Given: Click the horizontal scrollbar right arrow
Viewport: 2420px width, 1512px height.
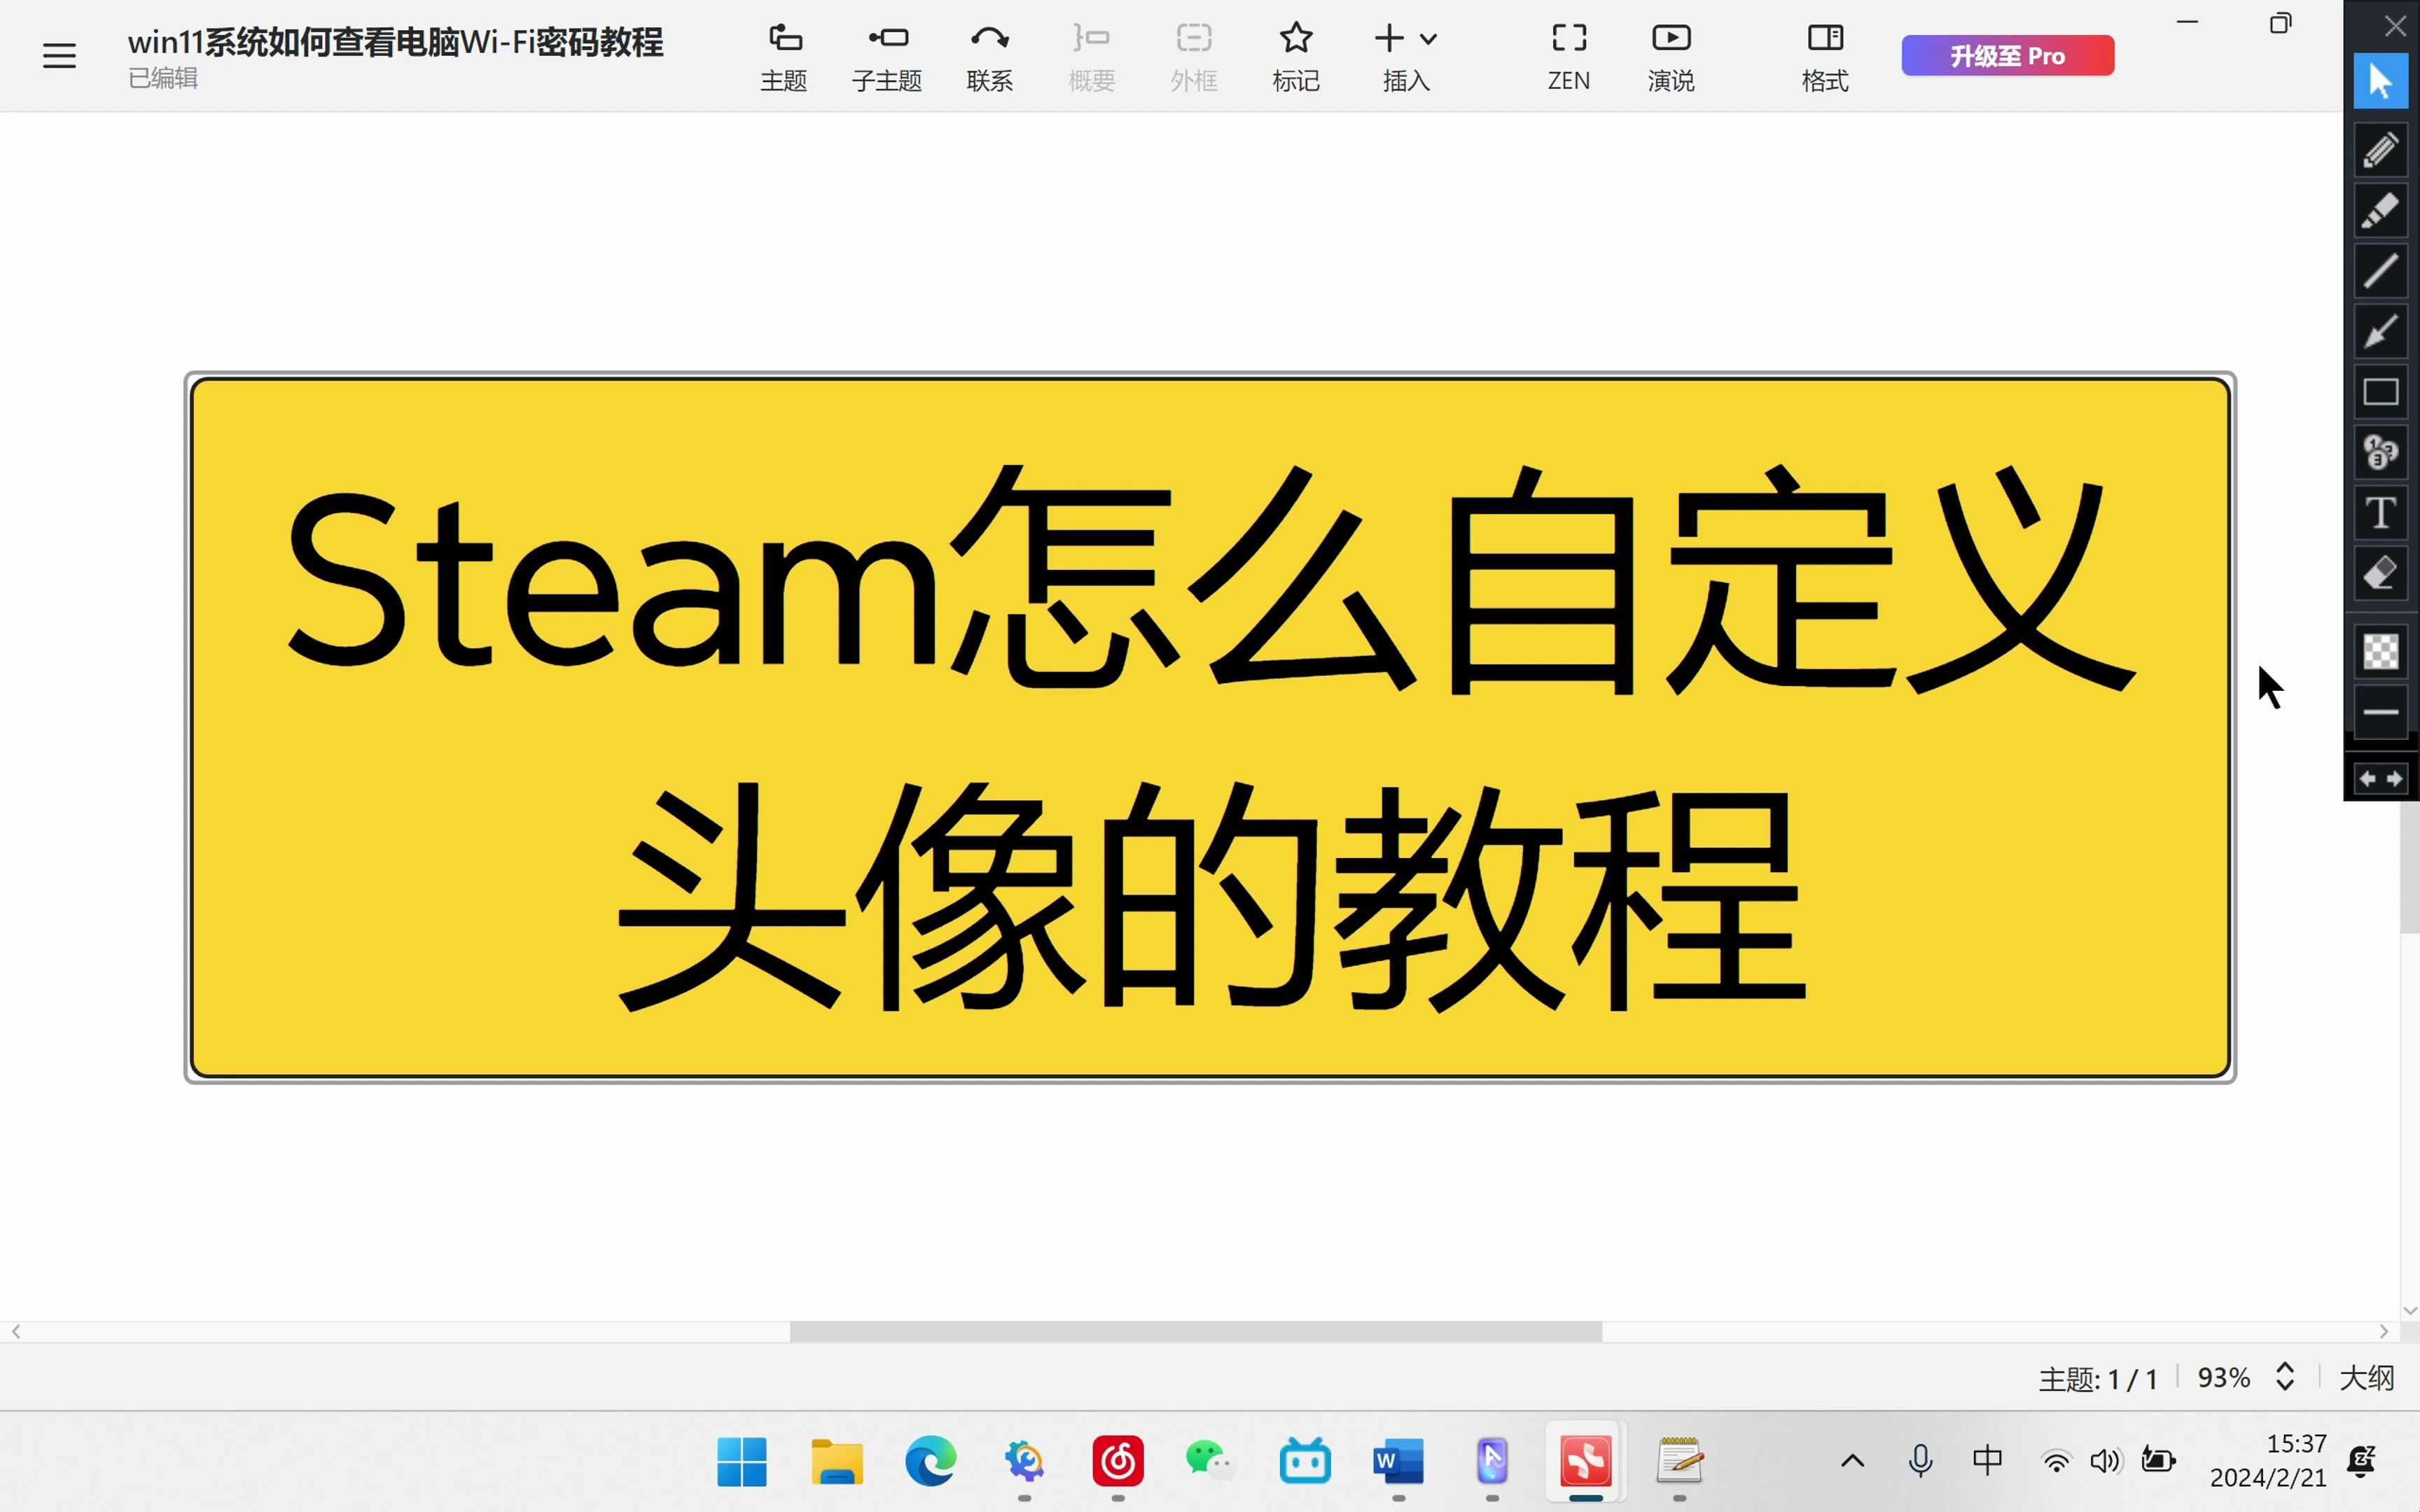Looking at the screenshot, I should (2384, 1331).
